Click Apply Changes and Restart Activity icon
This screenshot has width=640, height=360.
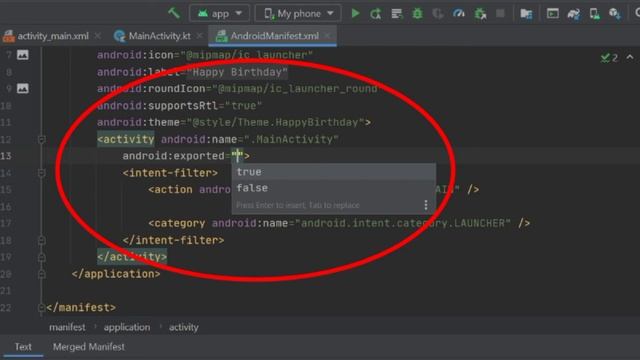click(376, 14)
